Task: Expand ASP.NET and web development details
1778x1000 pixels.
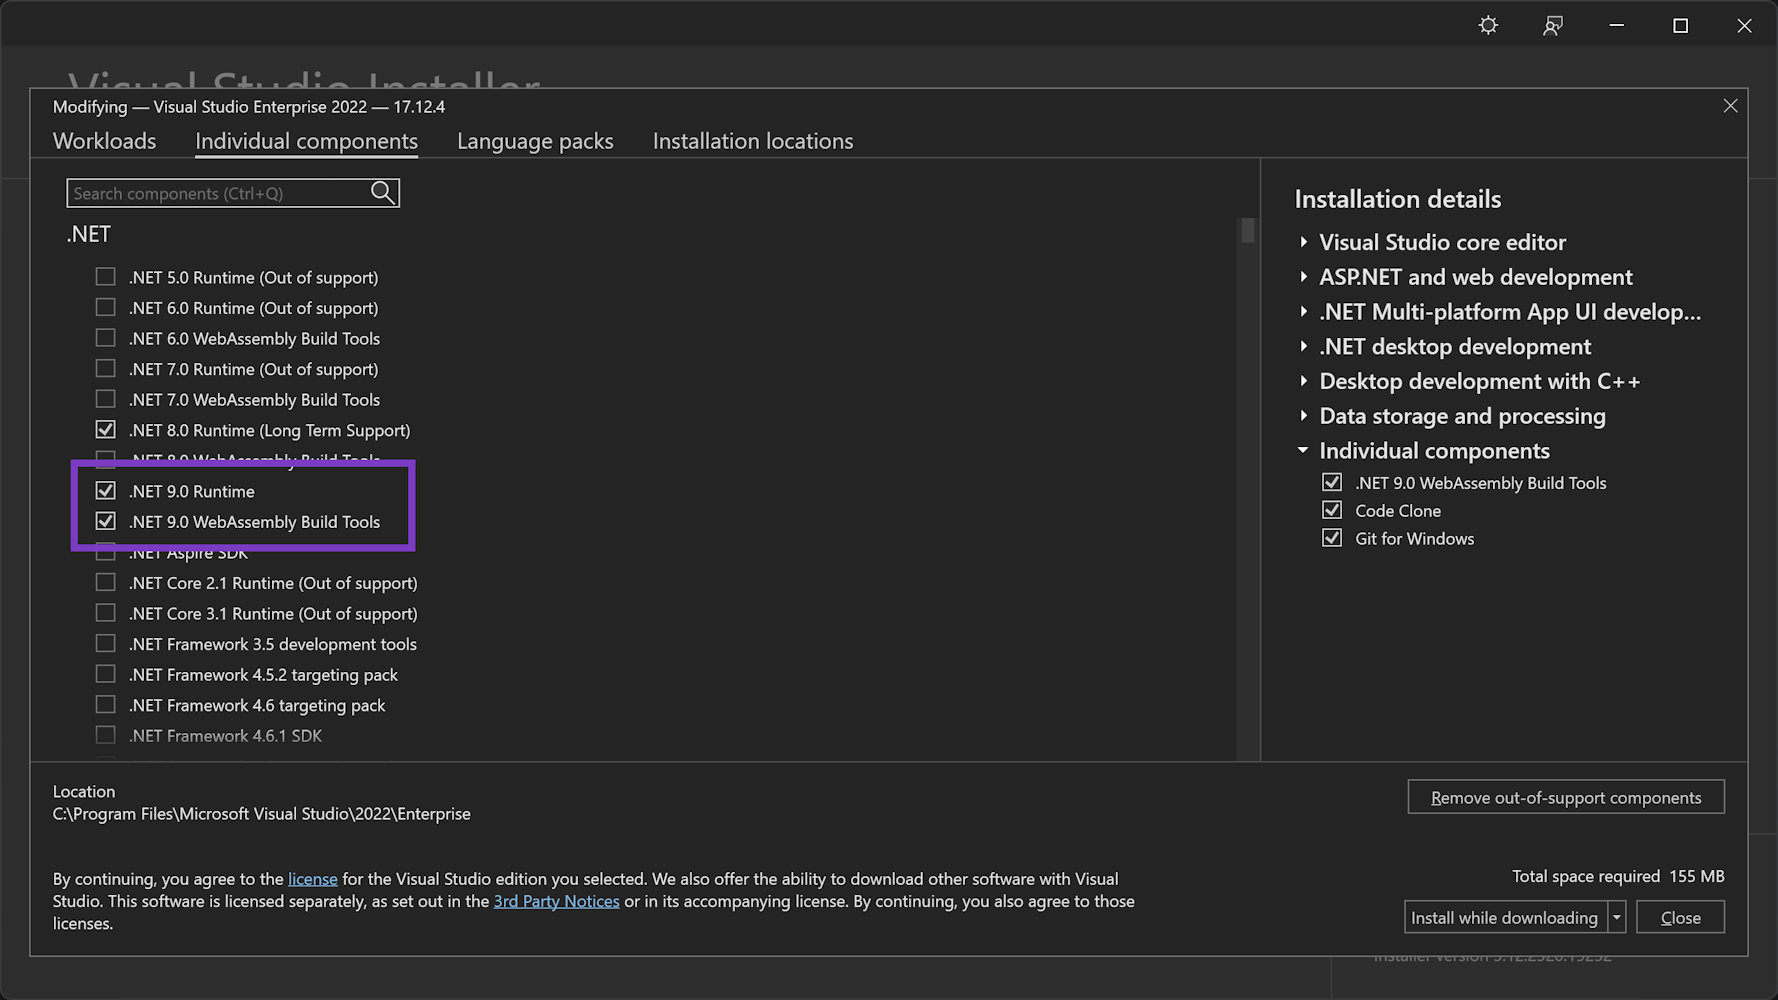Action: 1303,277
